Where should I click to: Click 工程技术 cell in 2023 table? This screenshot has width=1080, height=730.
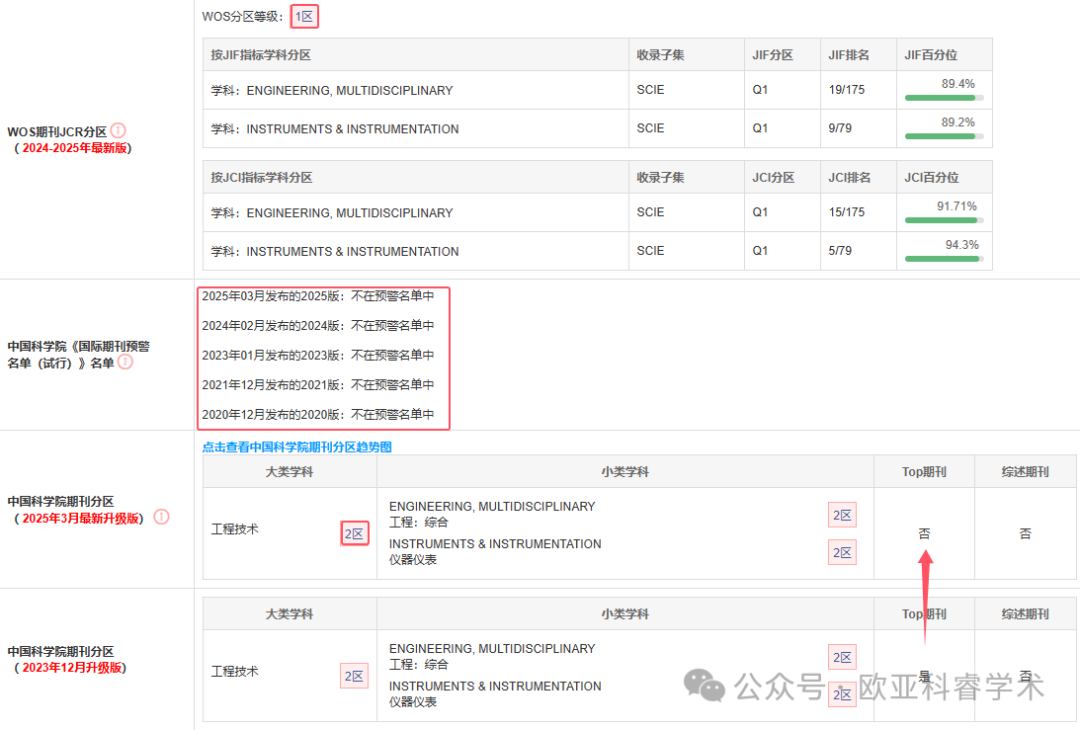tap(234, 671)
